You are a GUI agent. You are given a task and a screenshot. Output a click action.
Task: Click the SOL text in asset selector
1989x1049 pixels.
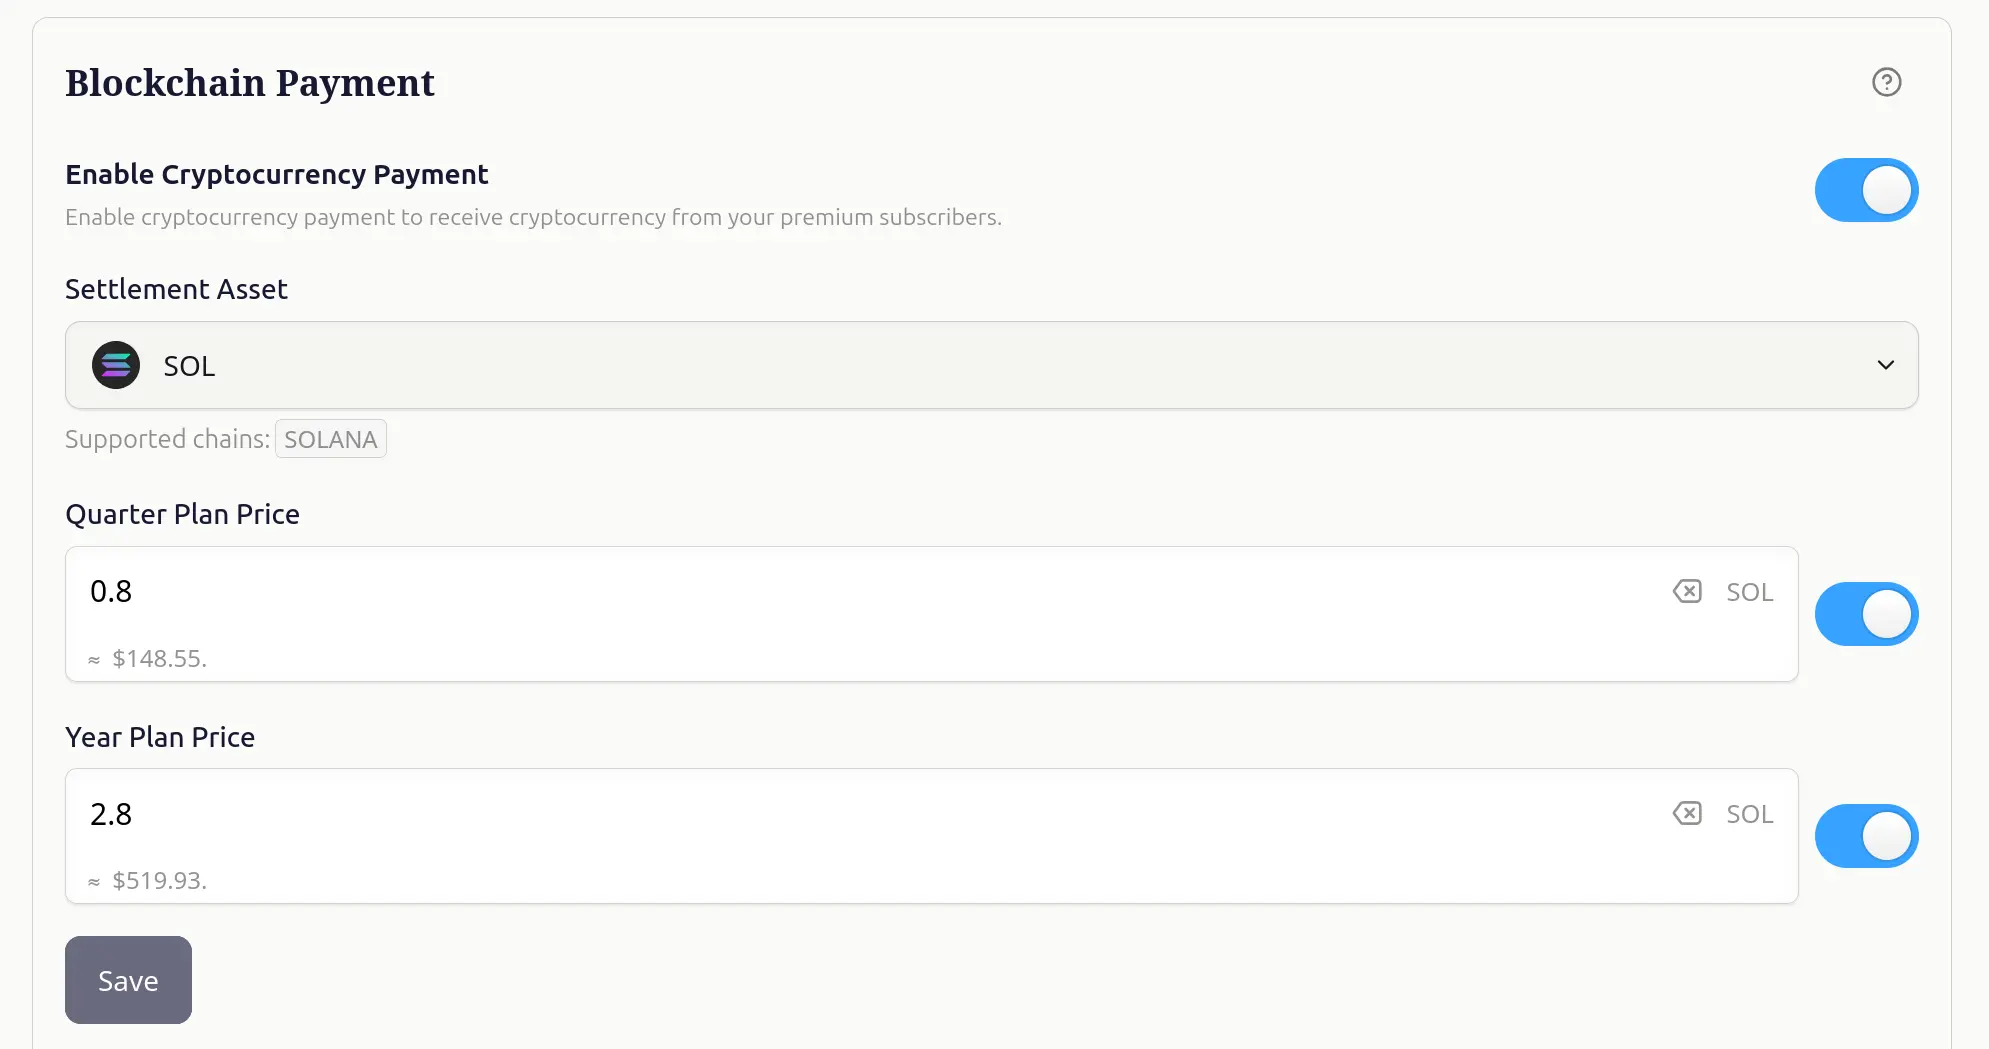coord(189,367)
